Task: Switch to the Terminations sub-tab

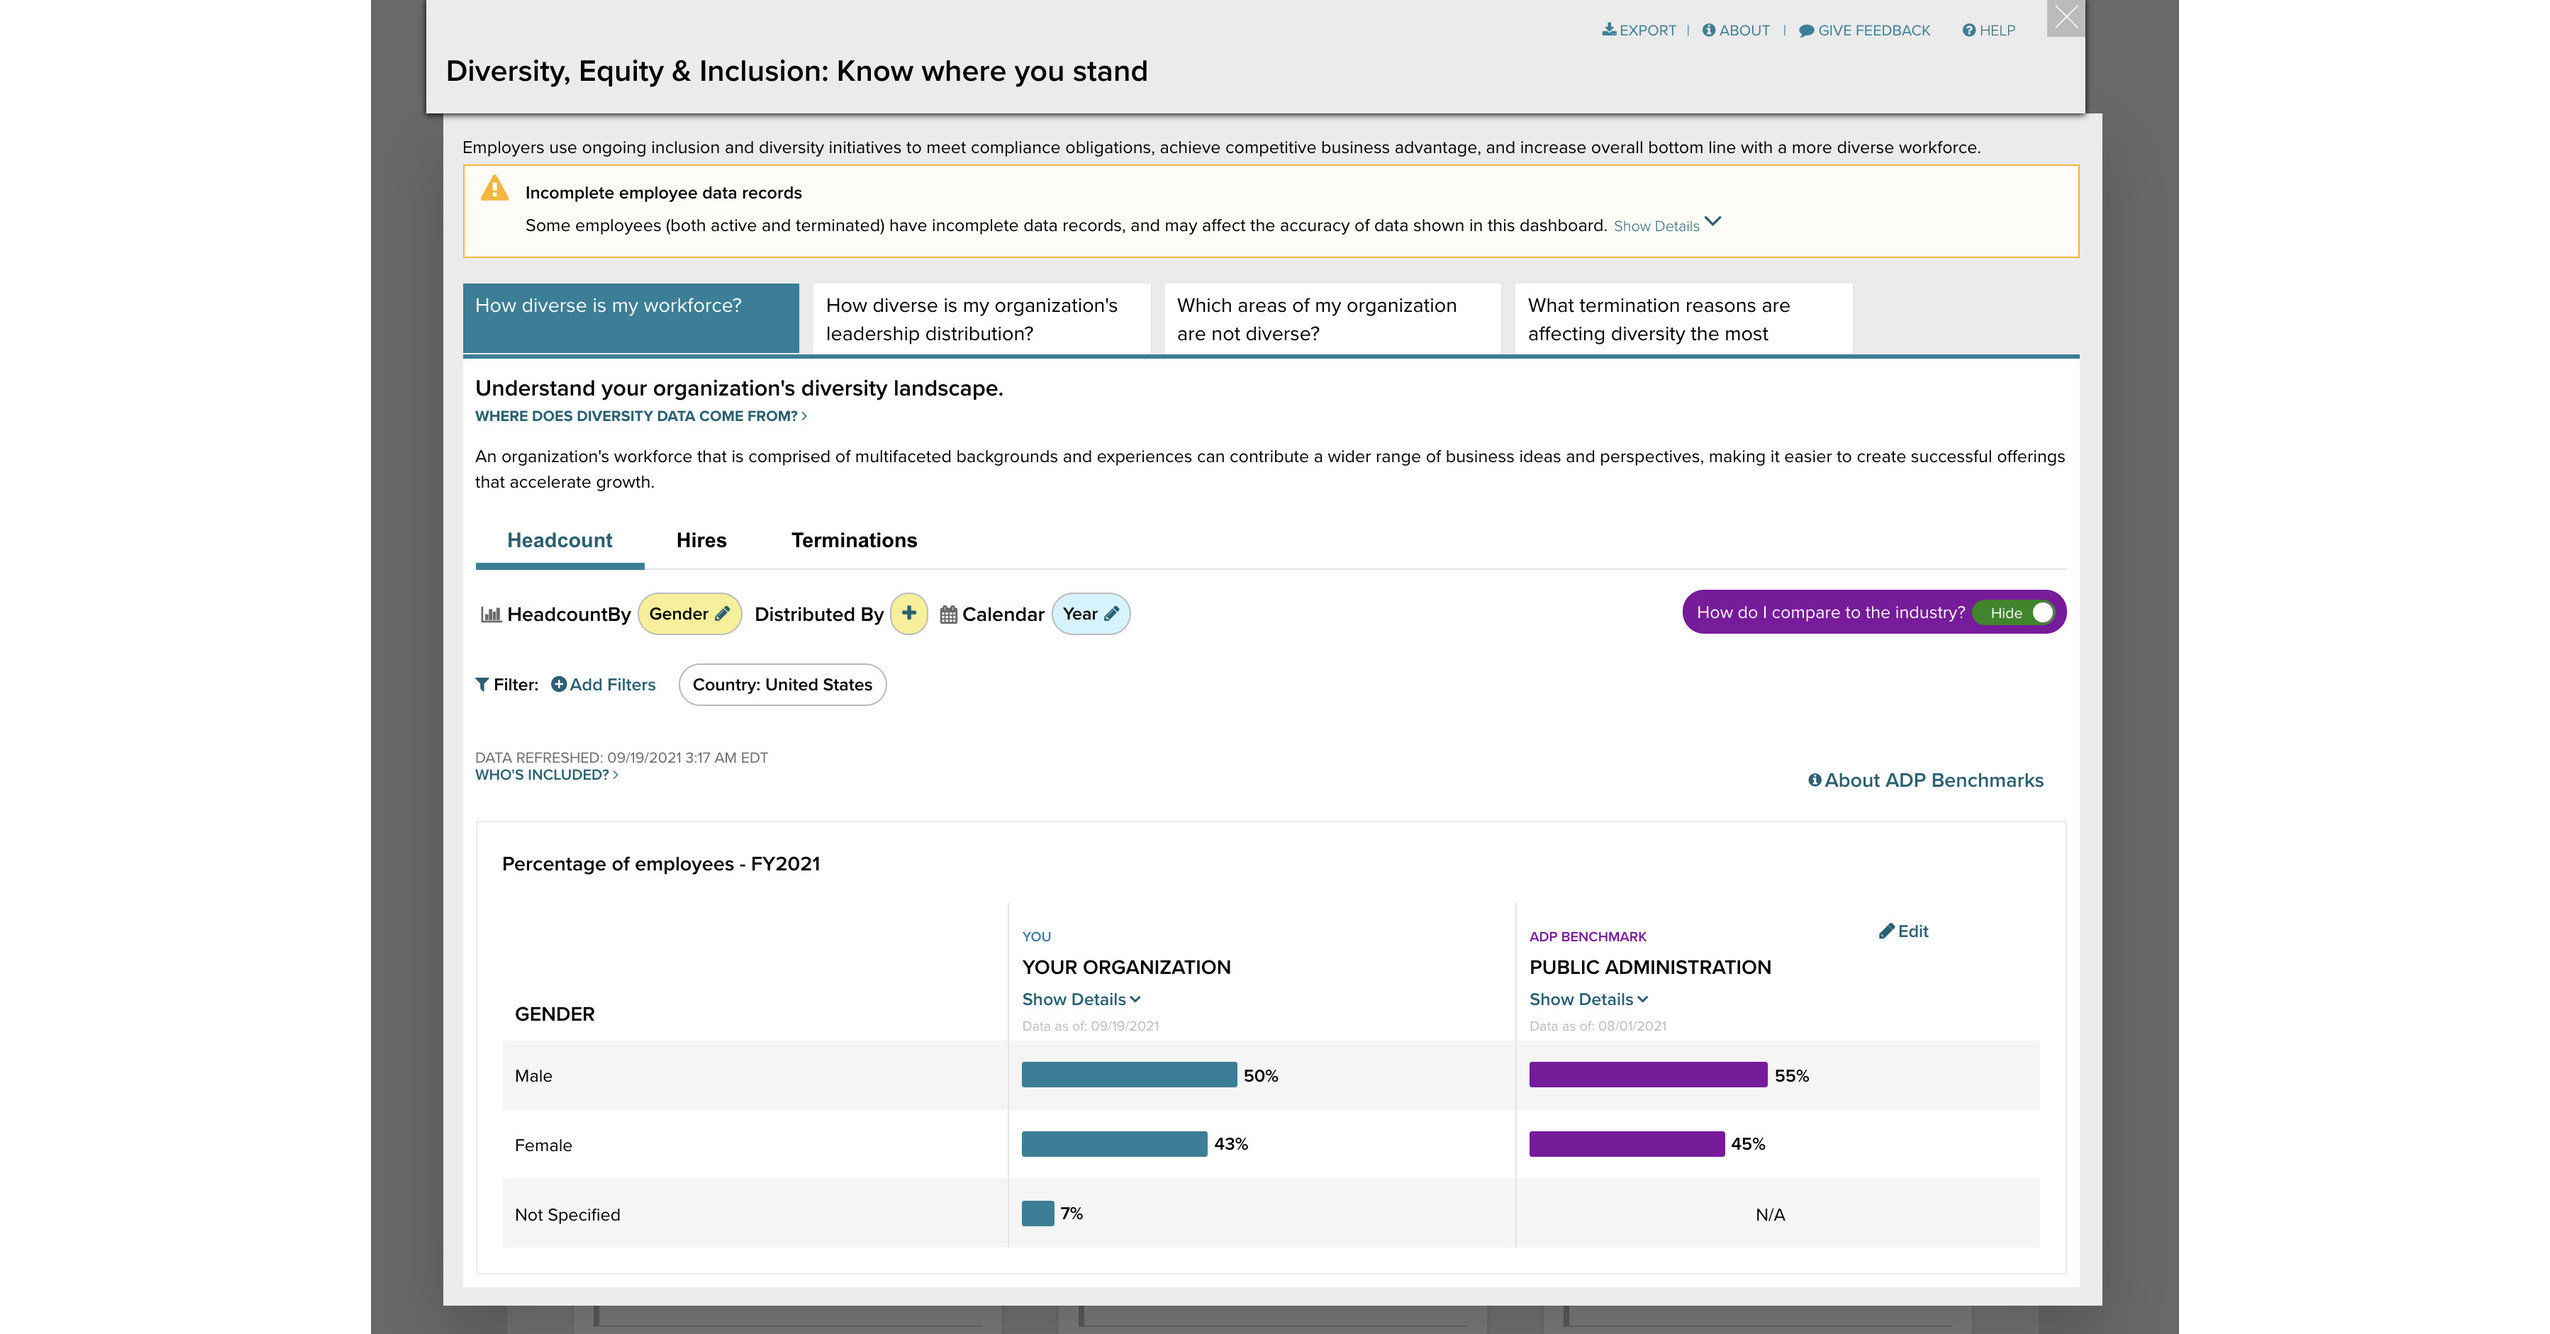Action: pos(854,540)
